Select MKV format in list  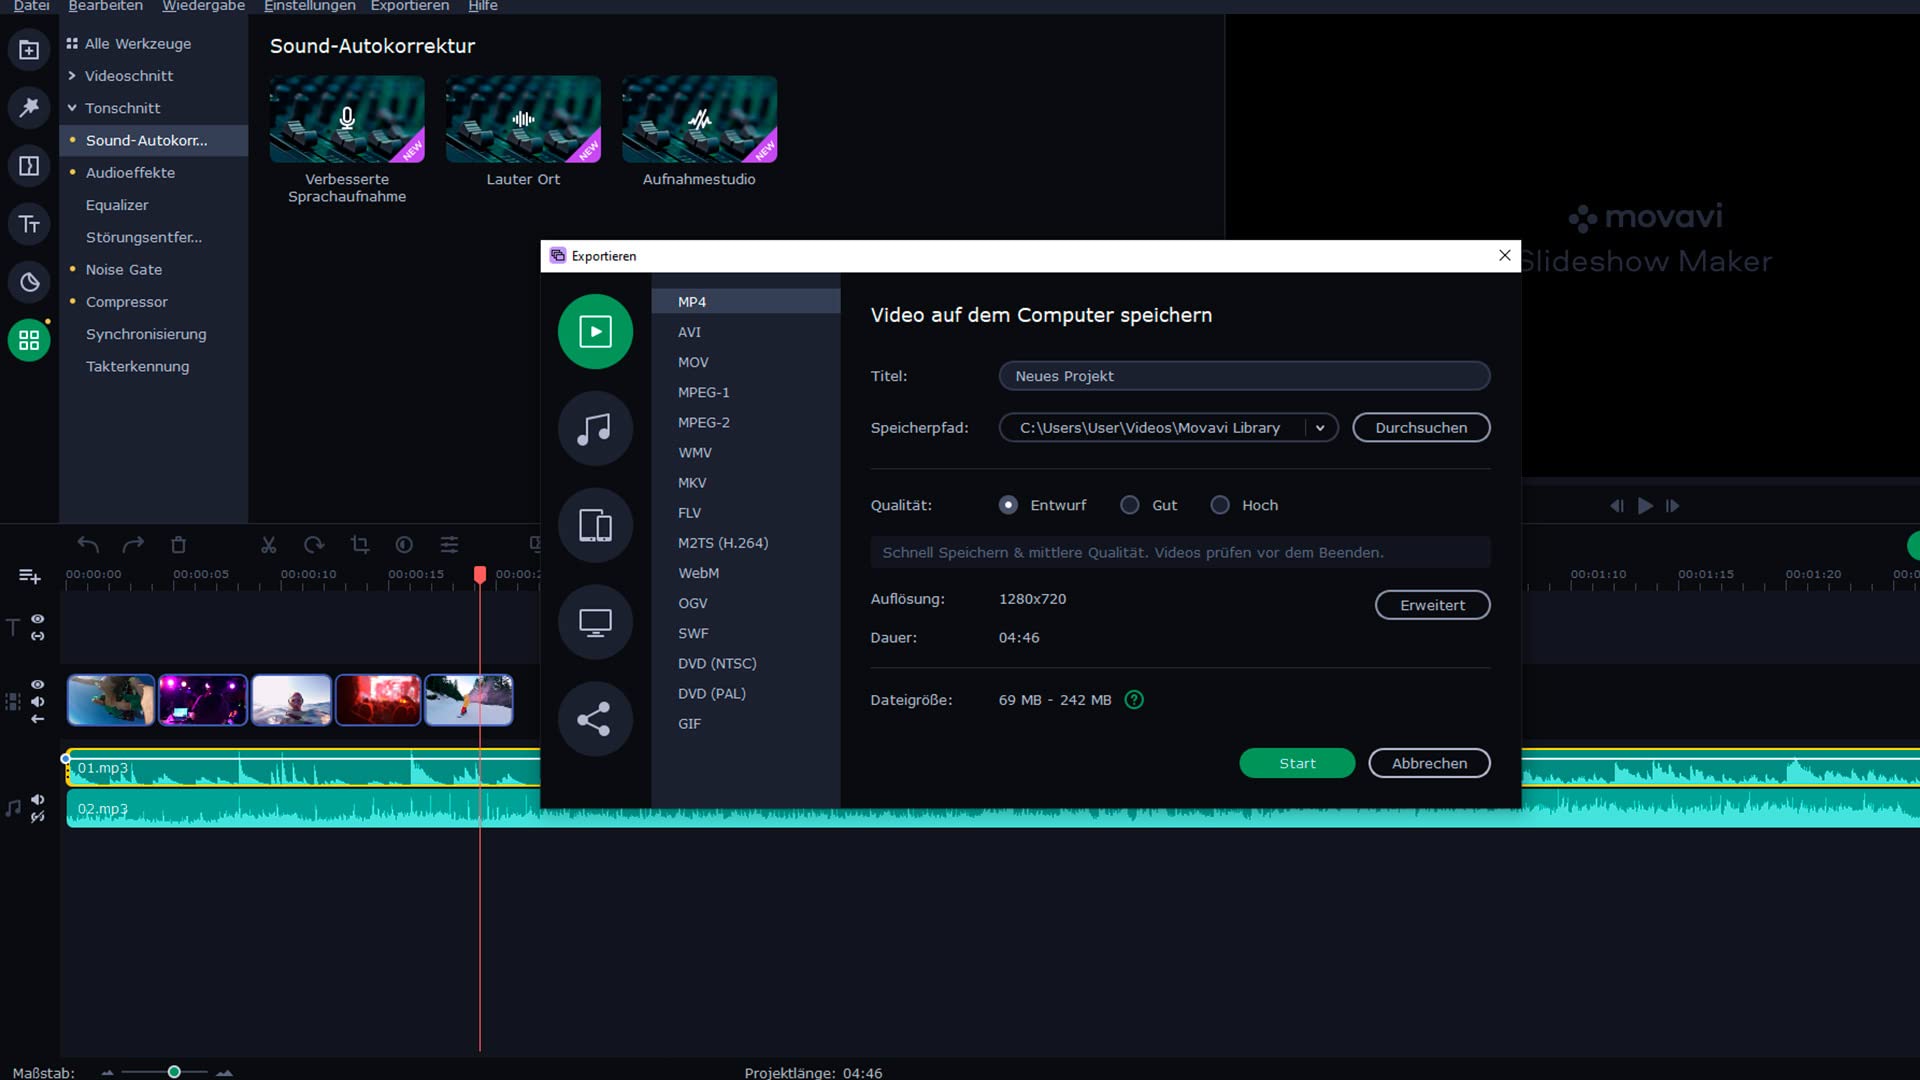(746, 483)
